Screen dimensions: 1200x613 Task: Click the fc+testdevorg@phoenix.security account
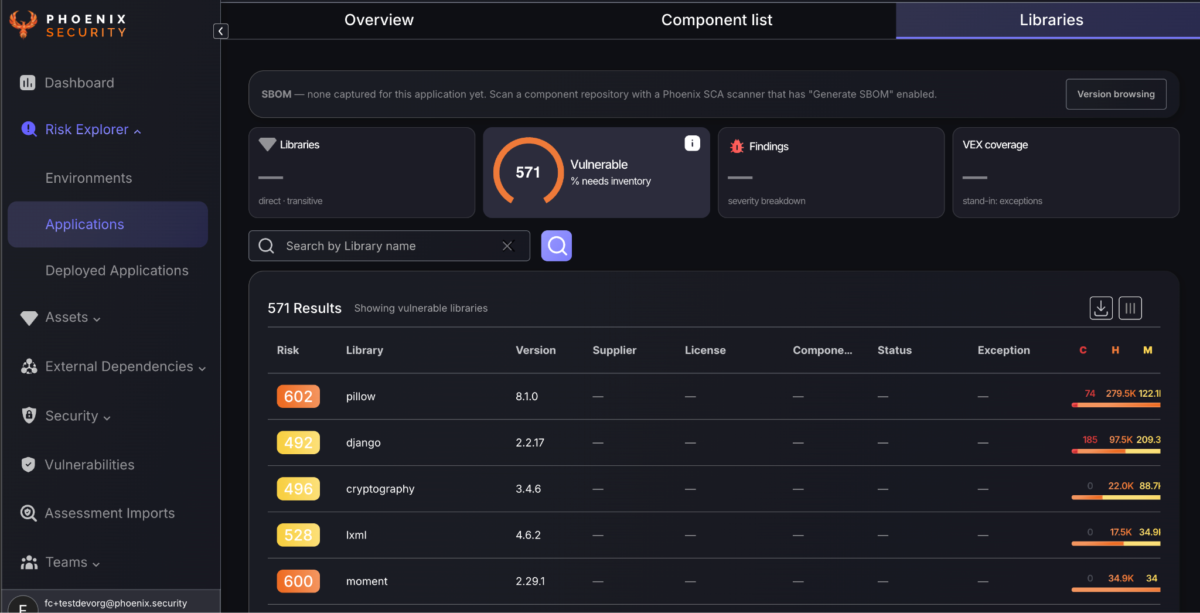click(x=116, y=603)
